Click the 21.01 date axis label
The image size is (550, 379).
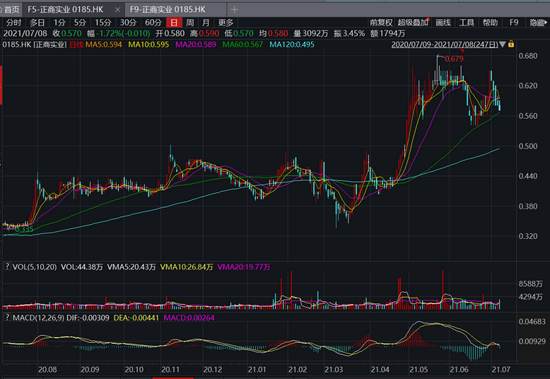[257, 370]
